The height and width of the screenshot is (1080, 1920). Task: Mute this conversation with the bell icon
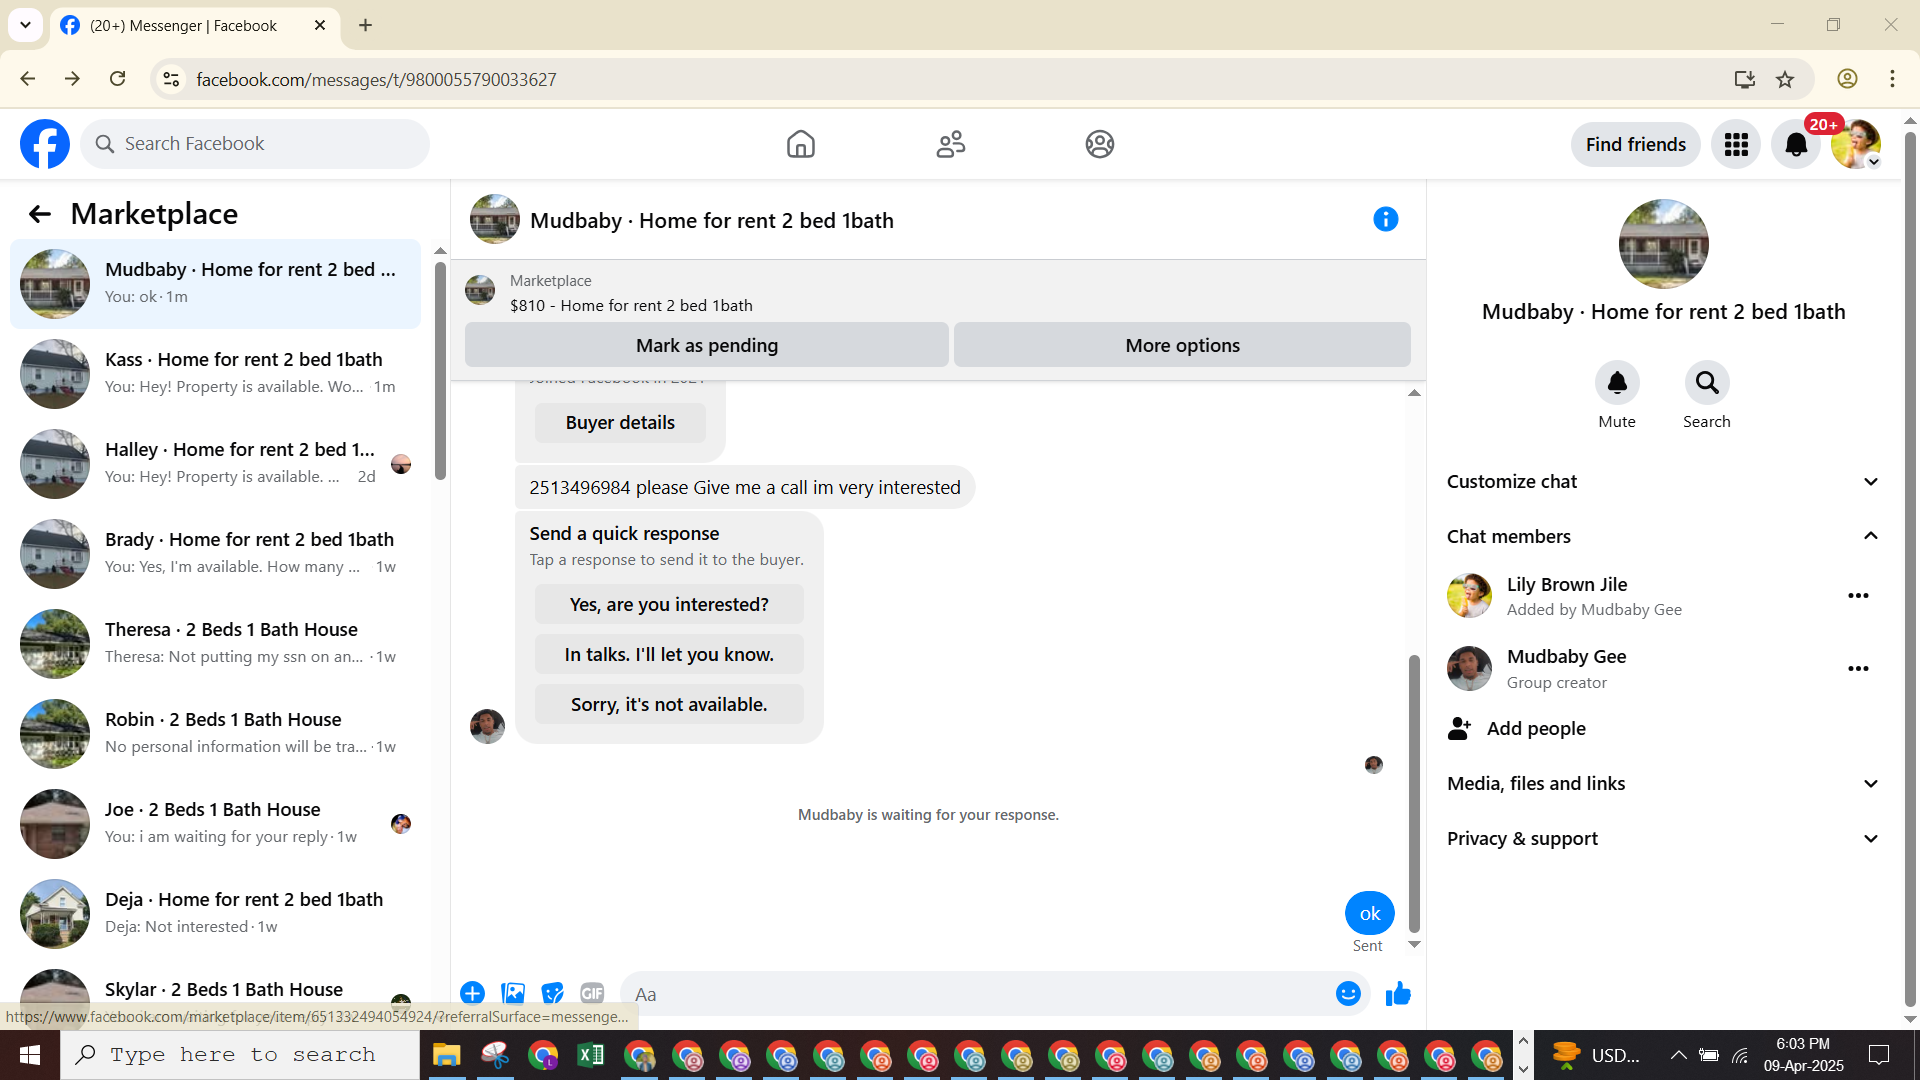pyautogui.click(x=1617, y=382)
